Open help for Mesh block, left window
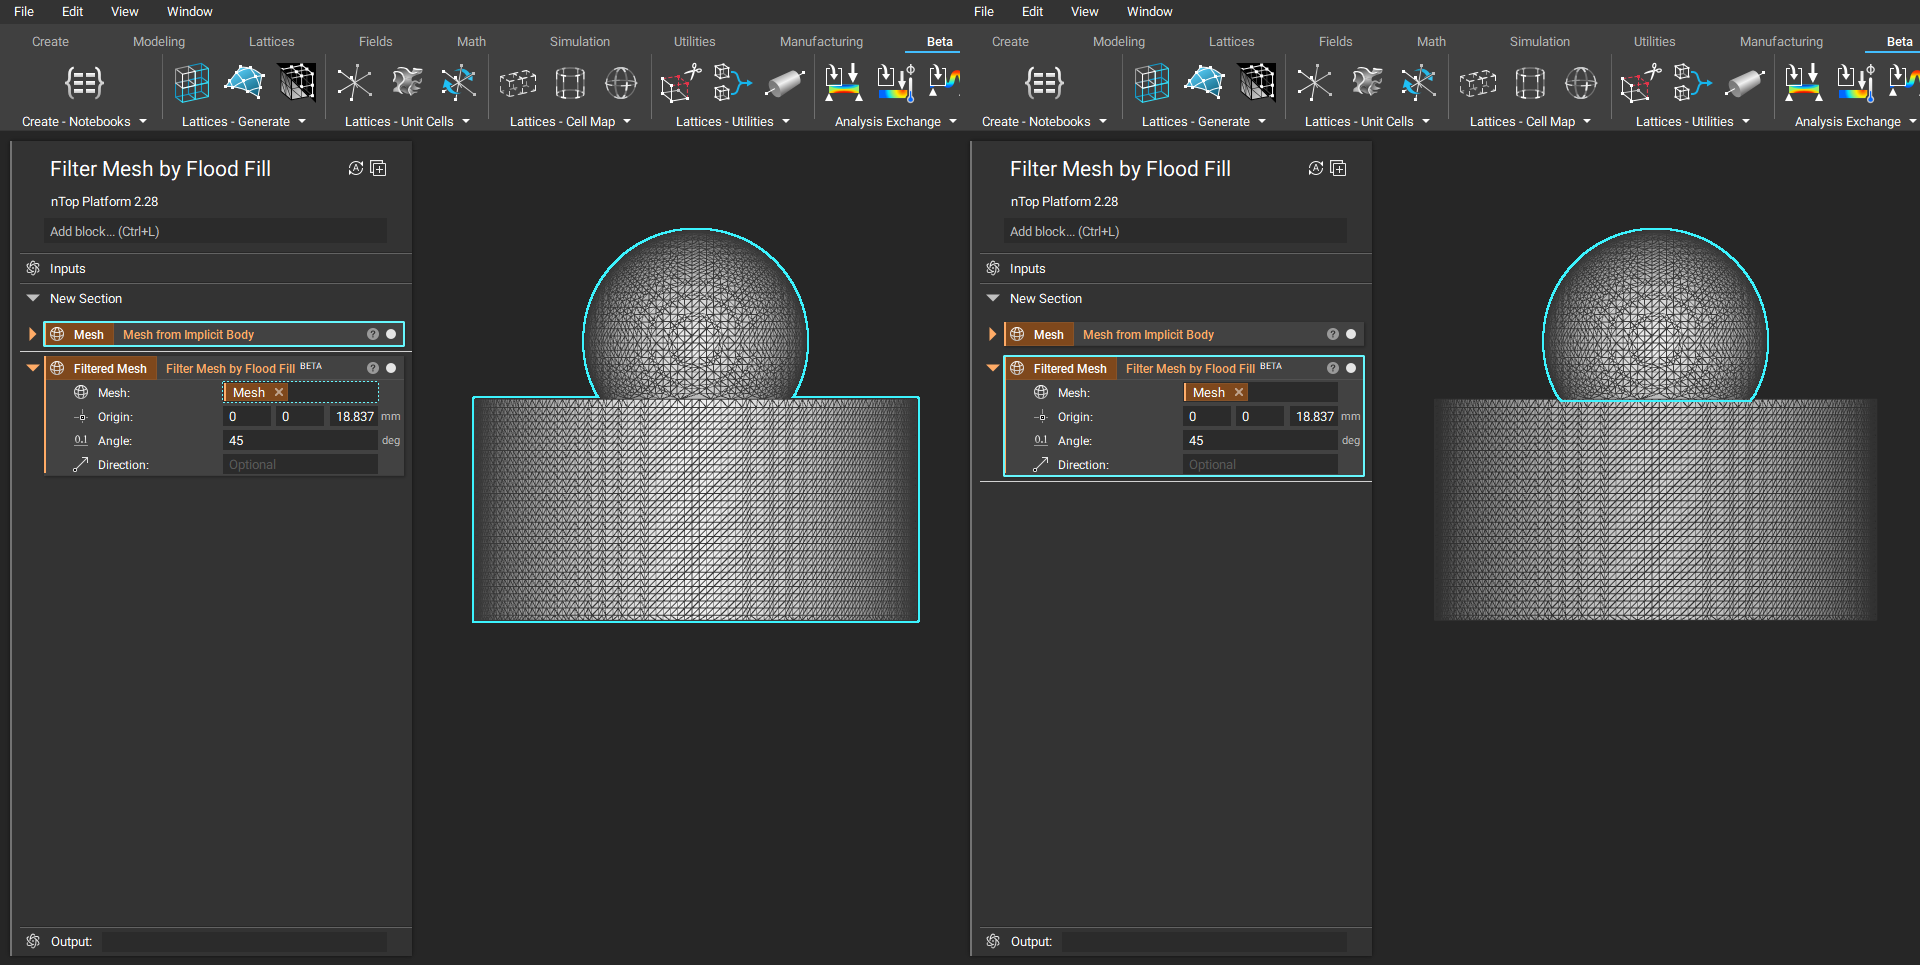 point(373,334)
